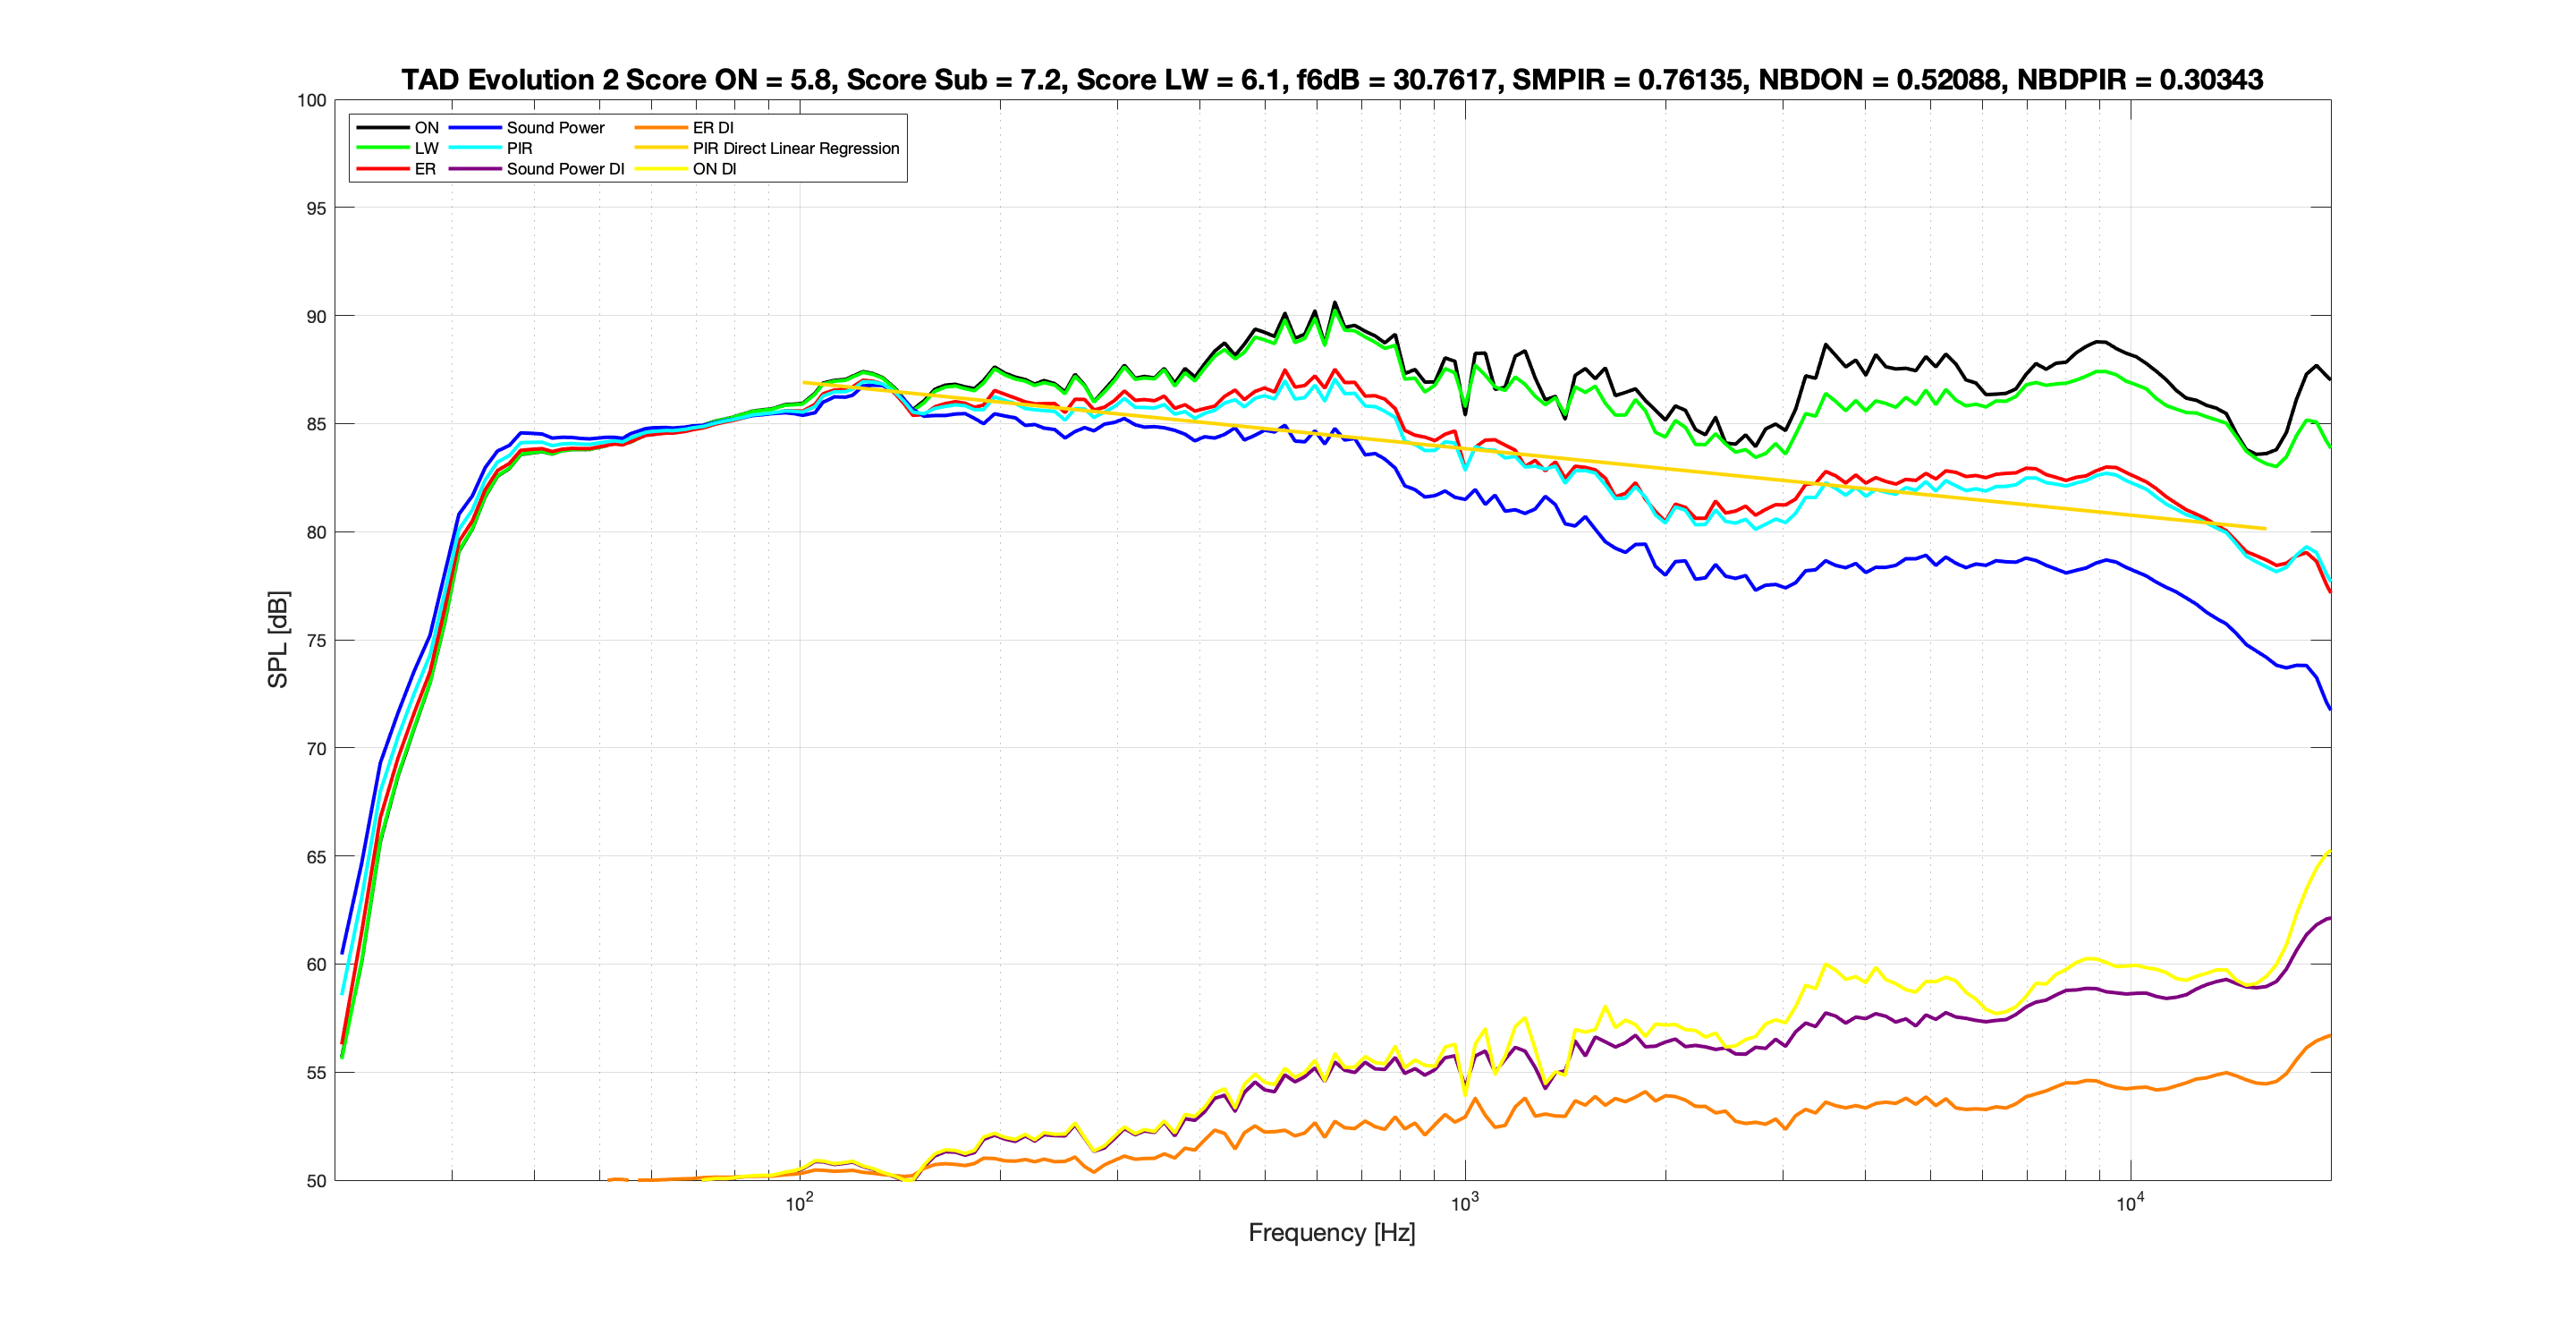Click the ER legend label
This screenshot has width=2576, height=1326.
click(425, 169)
